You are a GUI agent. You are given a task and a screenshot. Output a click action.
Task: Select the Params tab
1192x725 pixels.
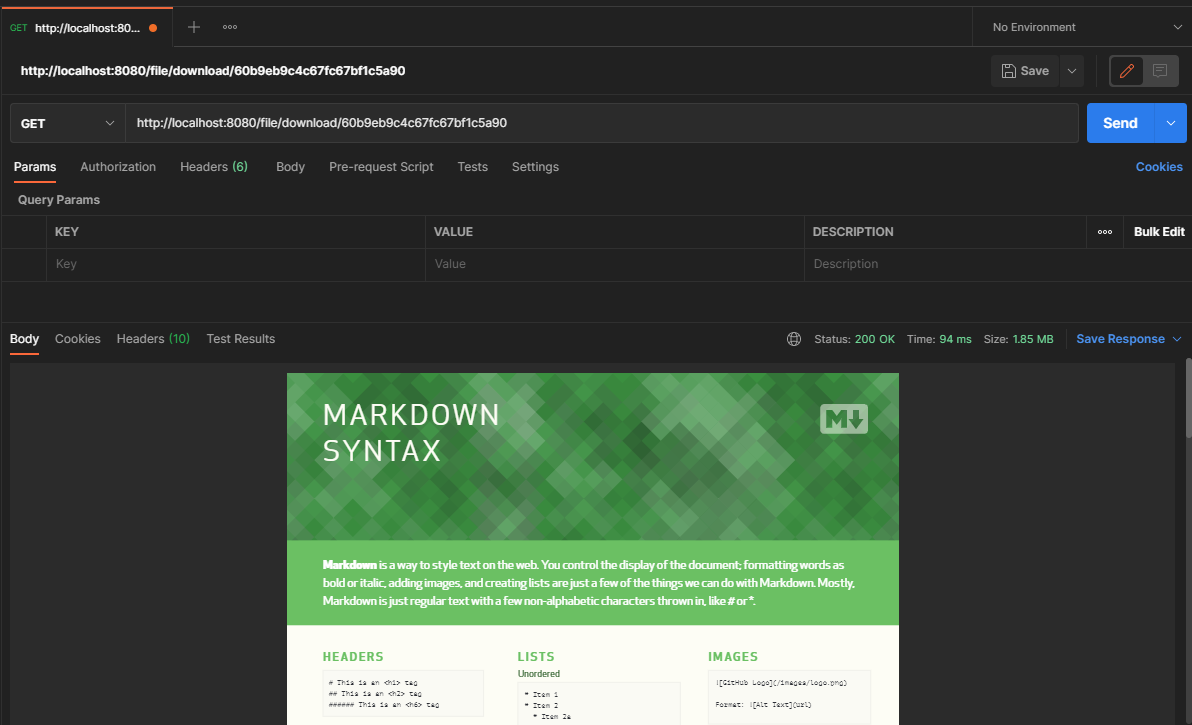tap(35, 166)
